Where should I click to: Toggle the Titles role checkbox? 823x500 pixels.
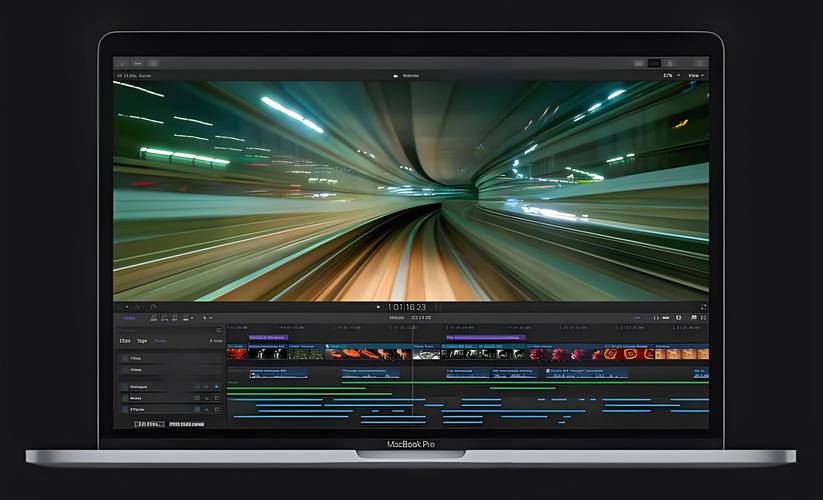[x=125, y=357]
